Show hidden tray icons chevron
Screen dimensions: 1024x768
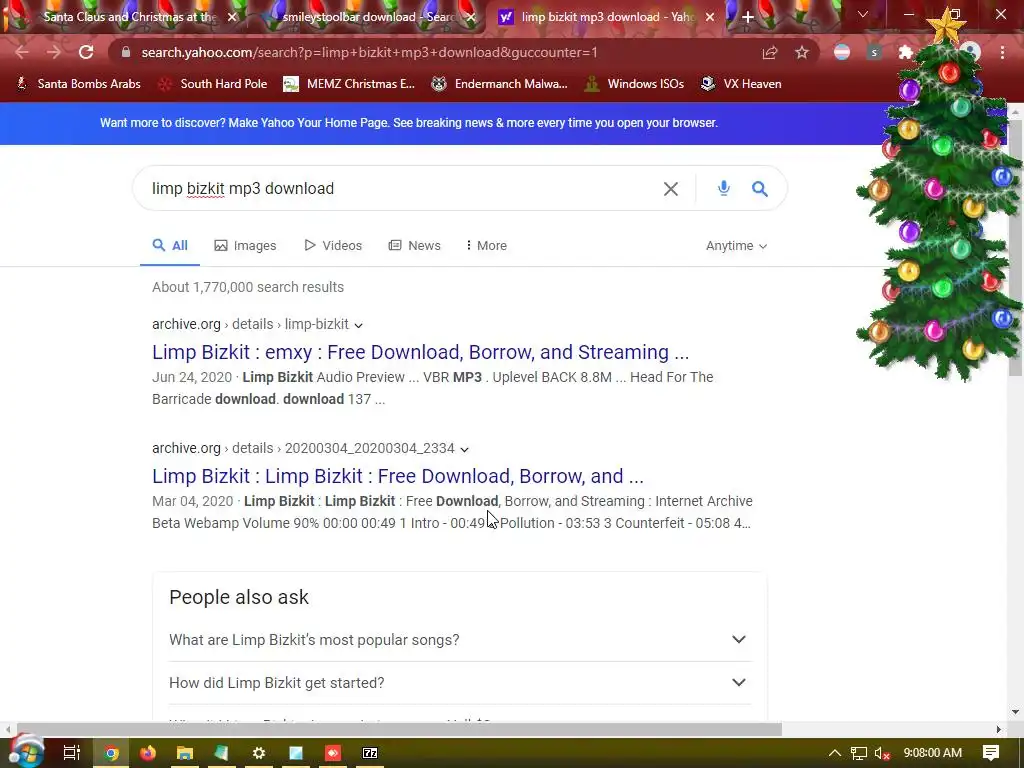(x=835, y=753)
